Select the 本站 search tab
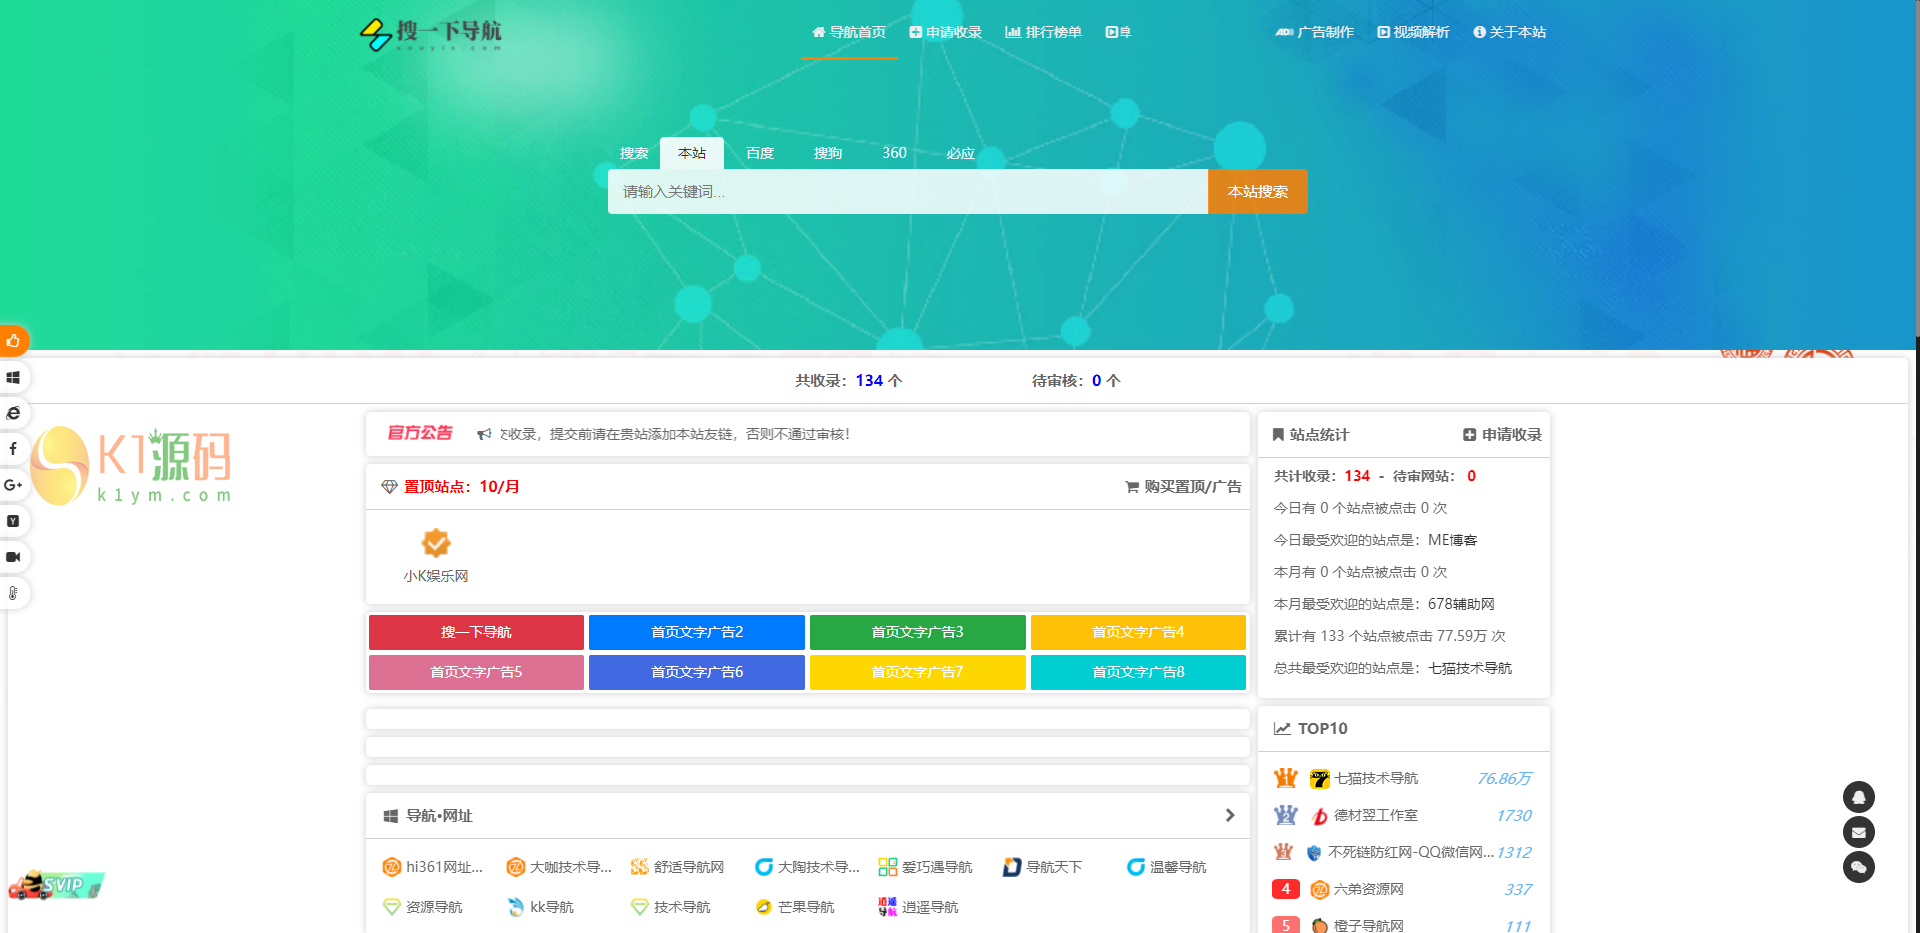Image resolution: width=1920 pixels, height=933 pixels. click(692, 153)
